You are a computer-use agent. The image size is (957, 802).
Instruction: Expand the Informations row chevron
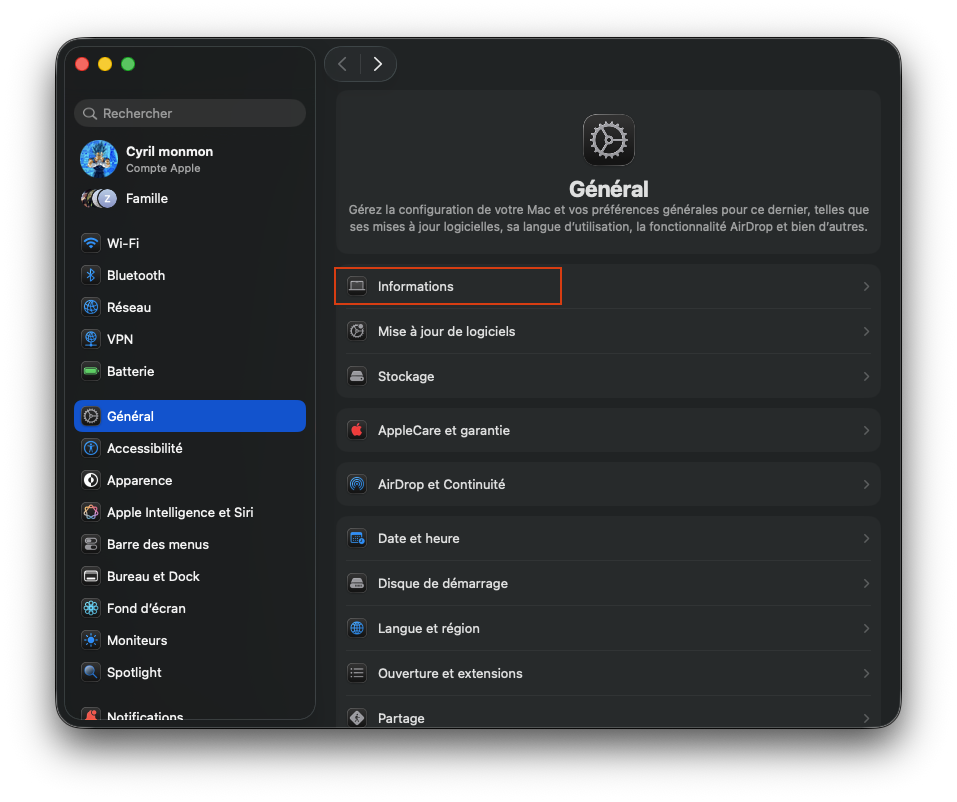click(x=866, y=286)
